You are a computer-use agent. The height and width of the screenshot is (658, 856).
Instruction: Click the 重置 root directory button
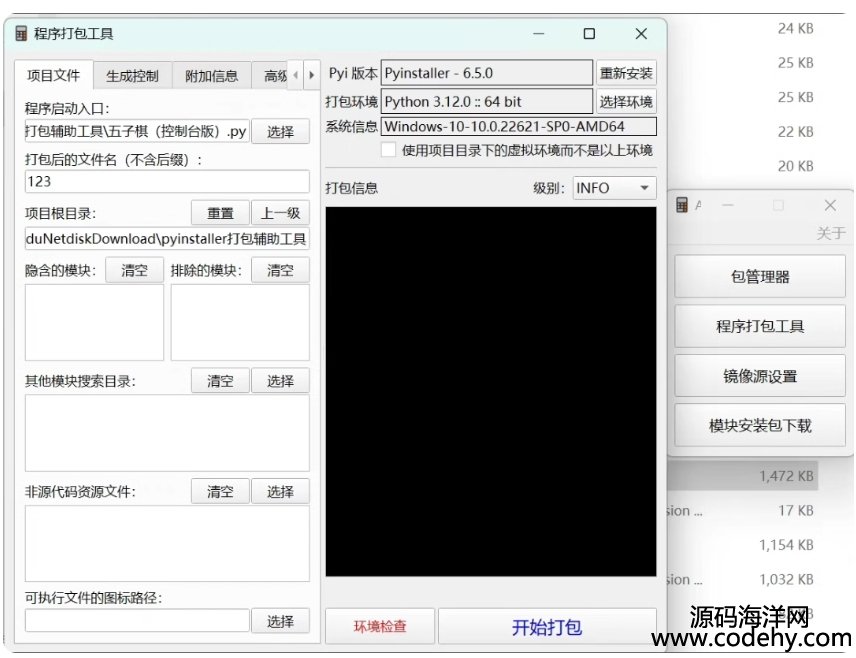click(220, 213)
